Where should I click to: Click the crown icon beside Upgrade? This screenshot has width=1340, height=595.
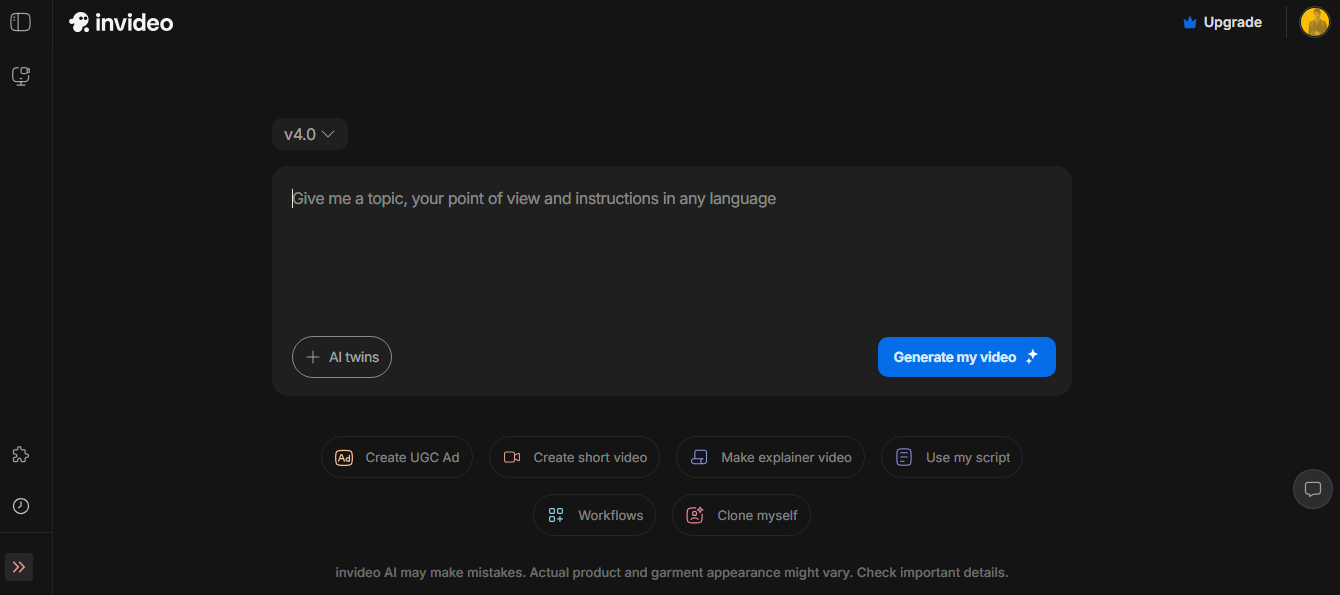1189,22
